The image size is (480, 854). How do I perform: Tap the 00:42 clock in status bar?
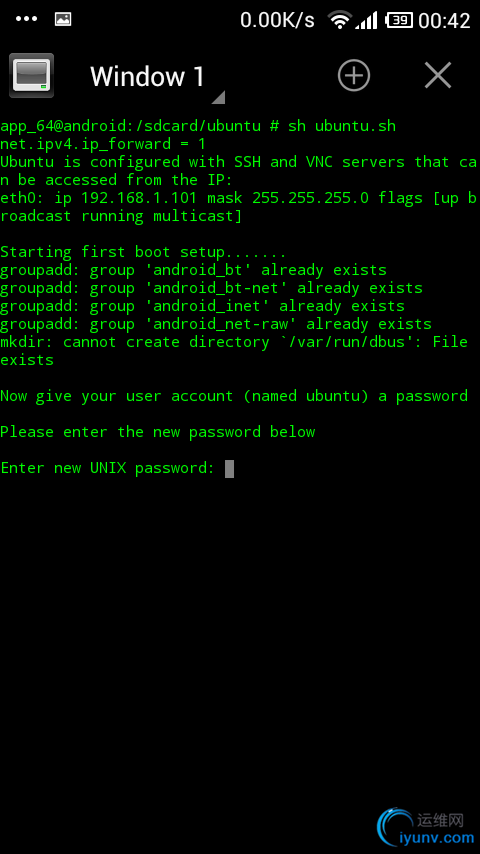pos(444,21)
